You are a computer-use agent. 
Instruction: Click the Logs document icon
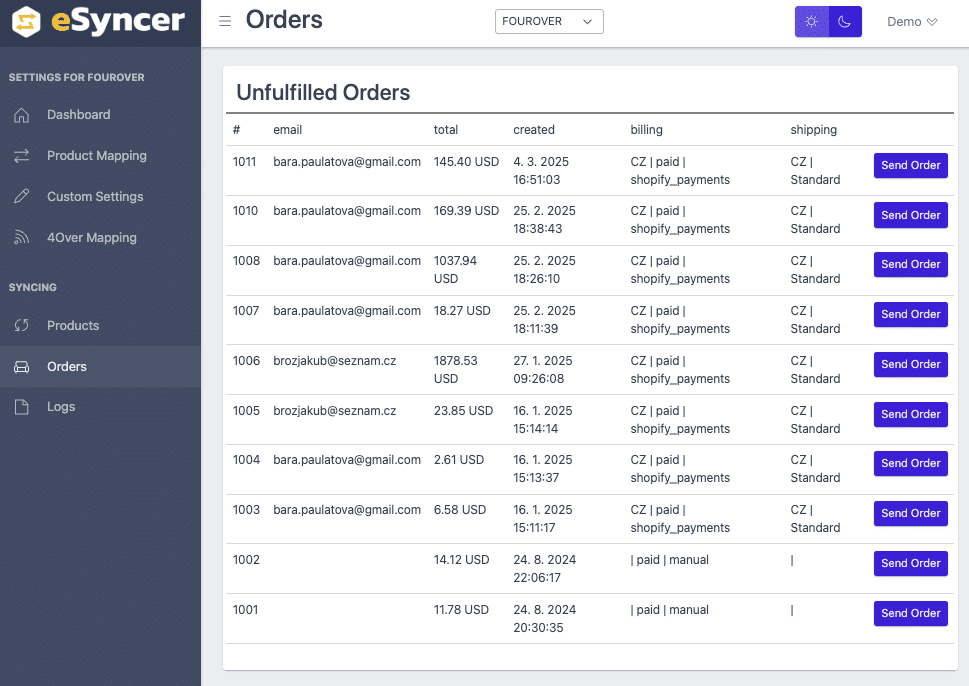(x=22, y=407)
